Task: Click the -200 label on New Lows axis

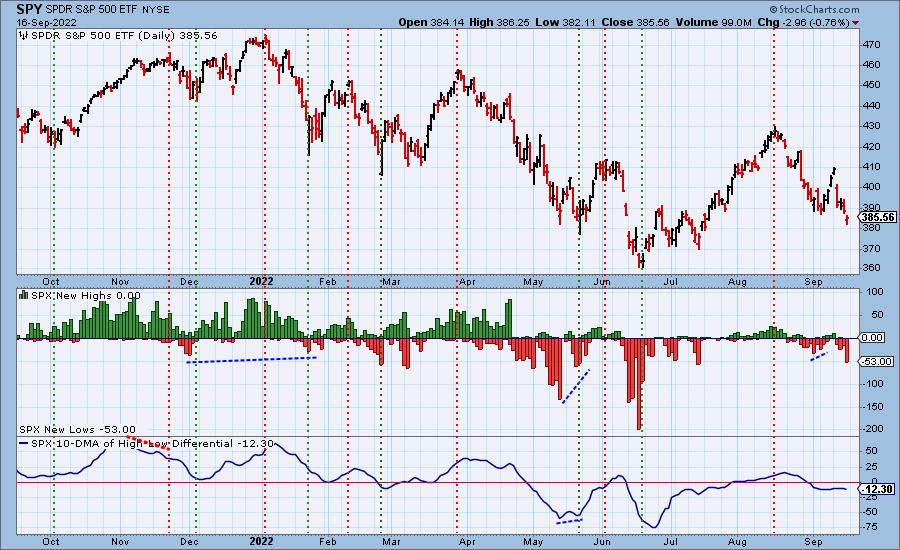Action: [875, 429]
